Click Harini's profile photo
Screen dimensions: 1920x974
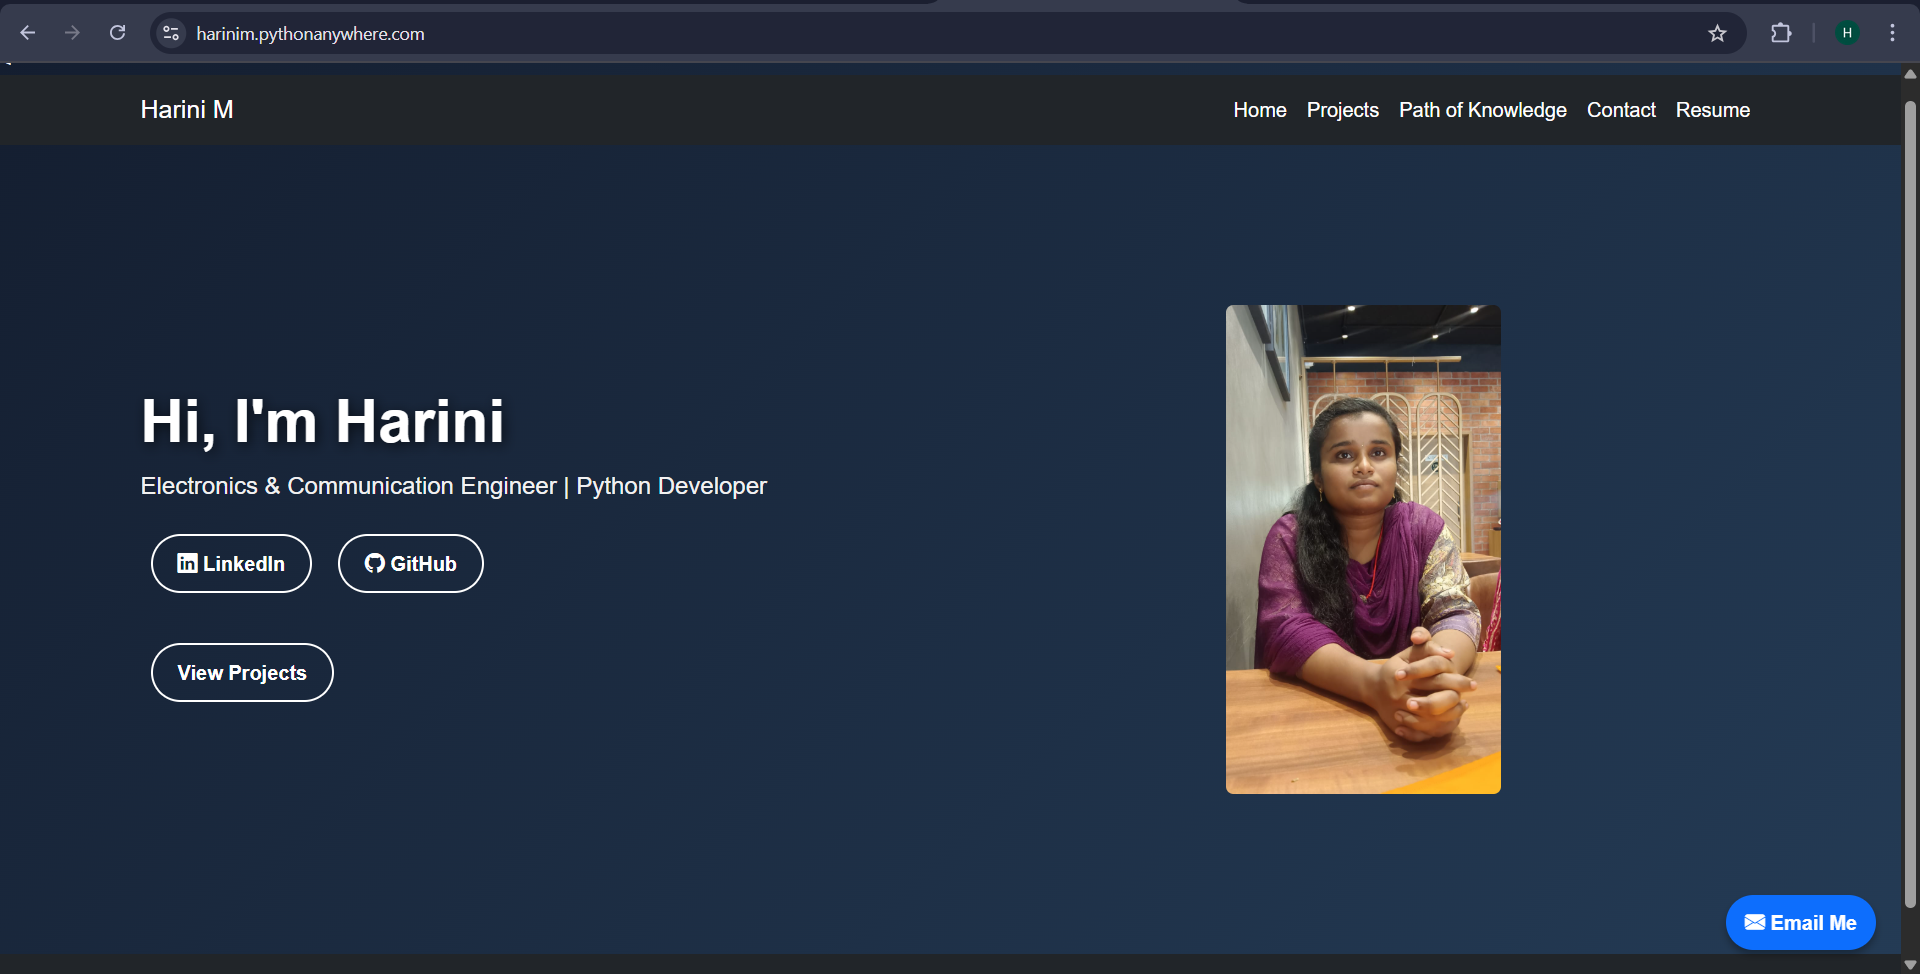[x=1363, y=549]
